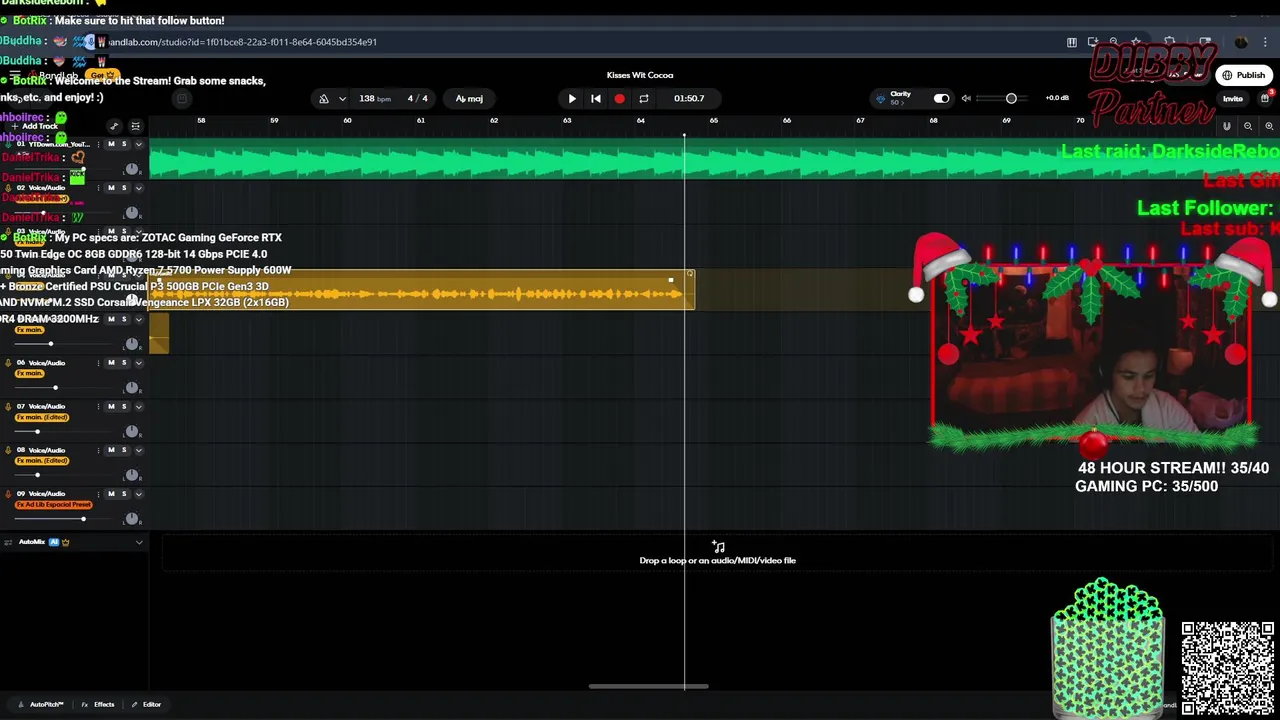Click the master volume slider handle

click(1011, 99)
